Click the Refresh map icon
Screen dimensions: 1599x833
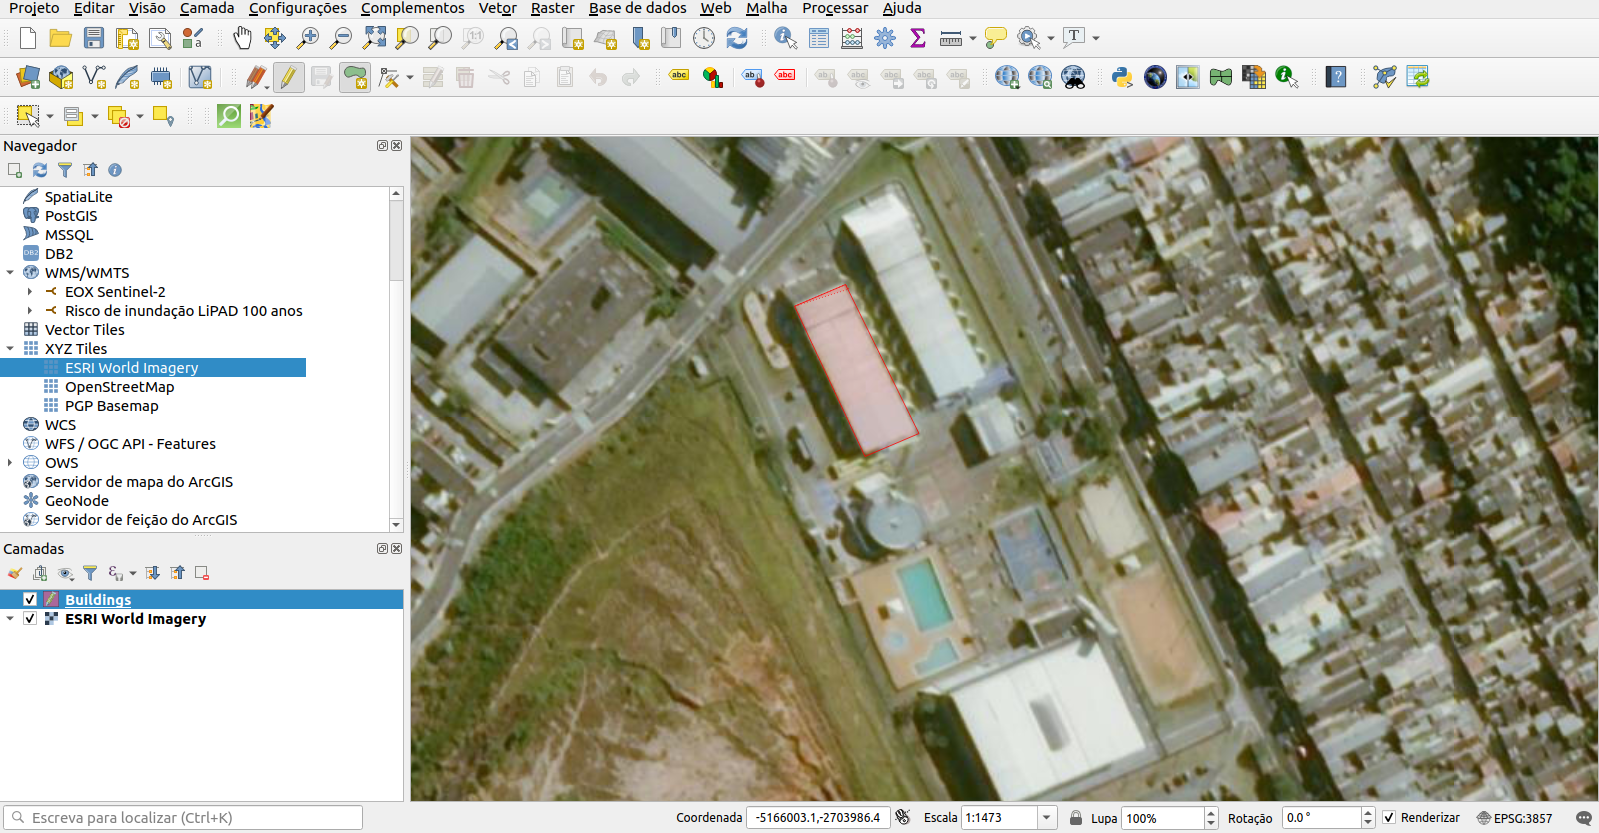pos(737,38)
